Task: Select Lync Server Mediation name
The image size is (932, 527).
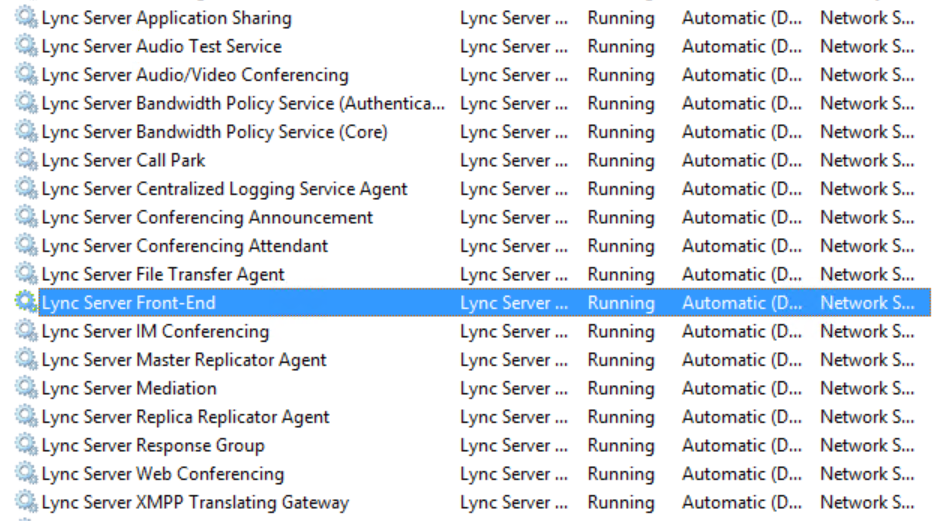Action: coord(129,389)
